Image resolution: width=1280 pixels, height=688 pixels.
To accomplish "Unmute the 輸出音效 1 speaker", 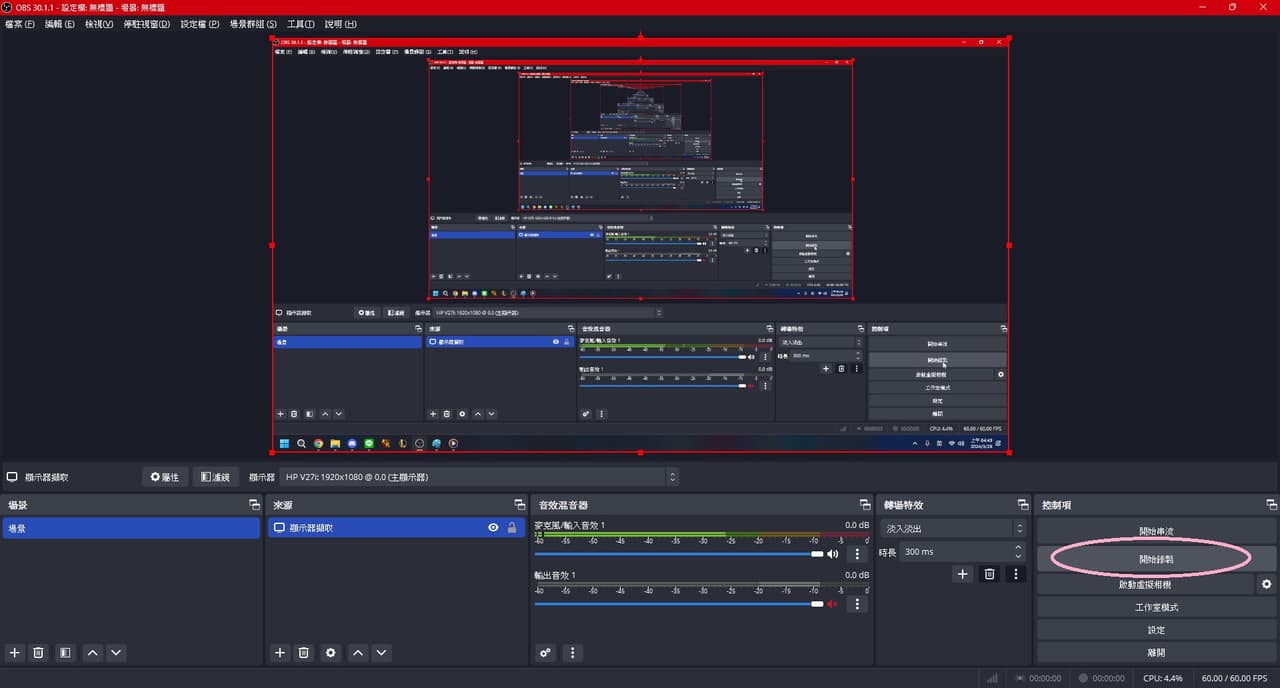I will pos(831,604).
